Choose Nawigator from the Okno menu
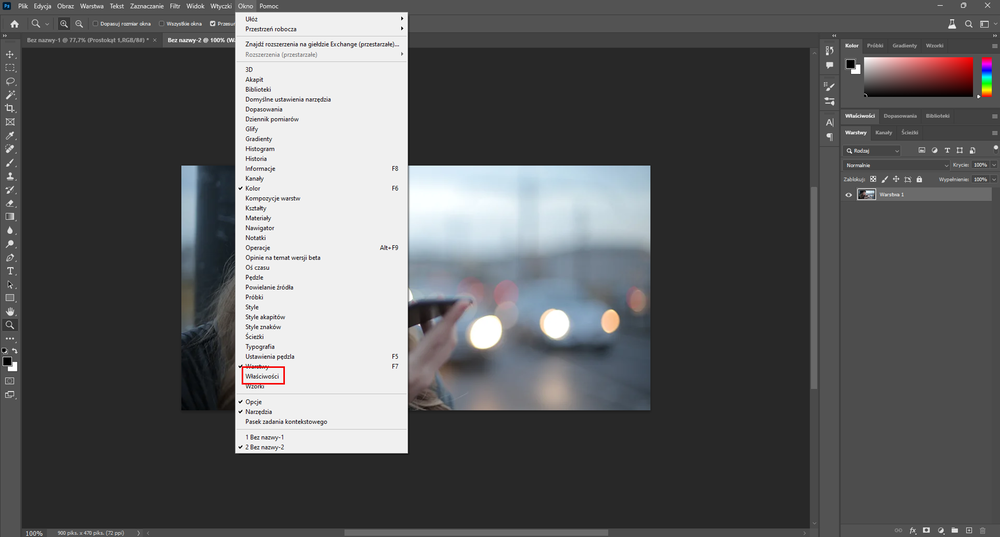The image size is (1000, 537). click(321, 228)
